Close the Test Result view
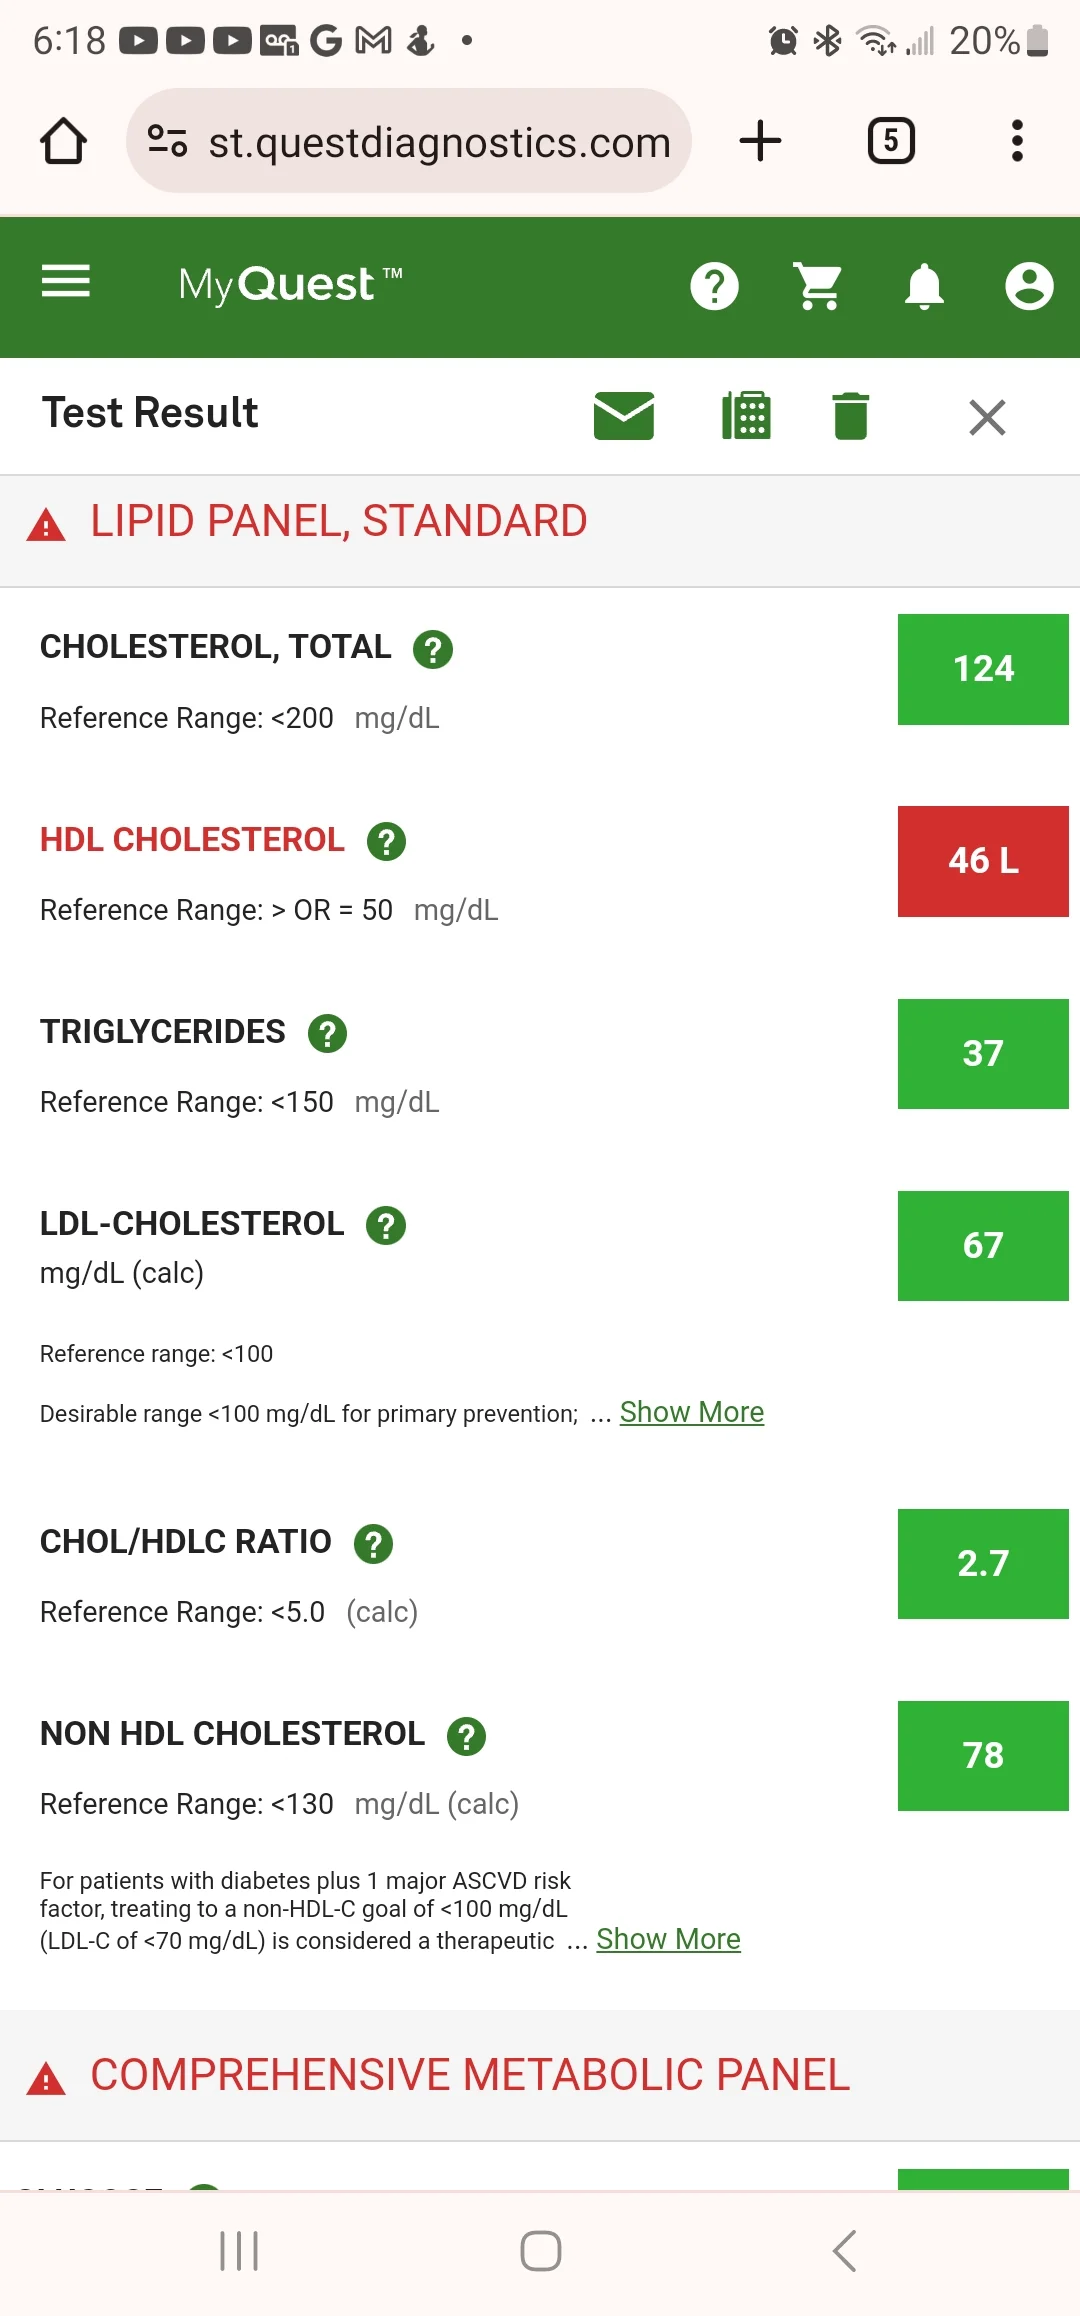This screenshot has width=1080, height=2316. tap(987, 417)
